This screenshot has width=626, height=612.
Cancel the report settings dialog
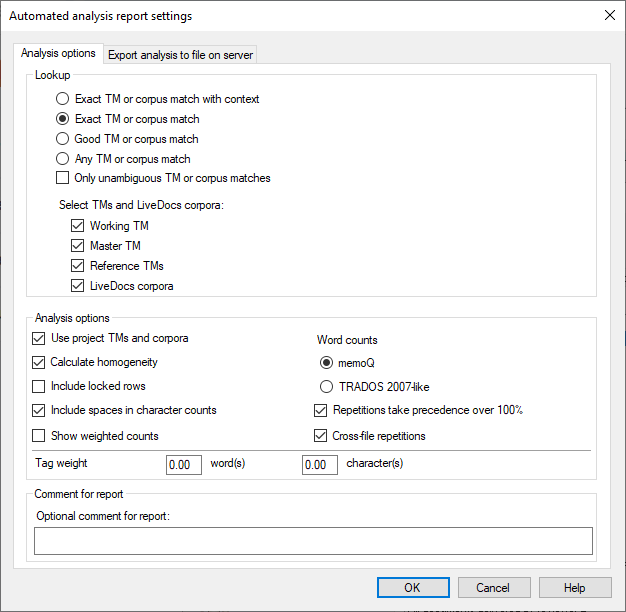494,587
